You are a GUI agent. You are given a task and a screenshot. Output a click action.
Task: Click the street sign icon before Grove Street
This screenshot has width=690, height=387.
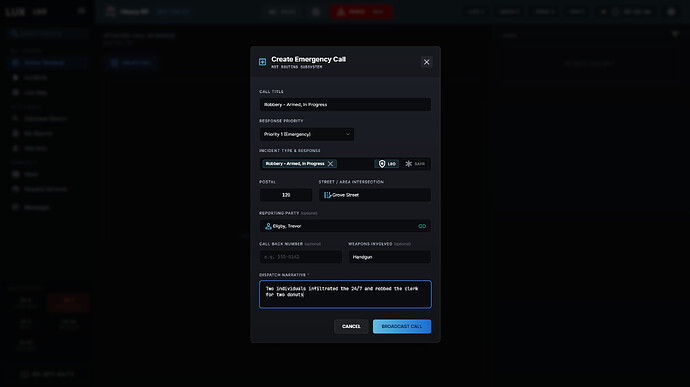pos(327,195)
